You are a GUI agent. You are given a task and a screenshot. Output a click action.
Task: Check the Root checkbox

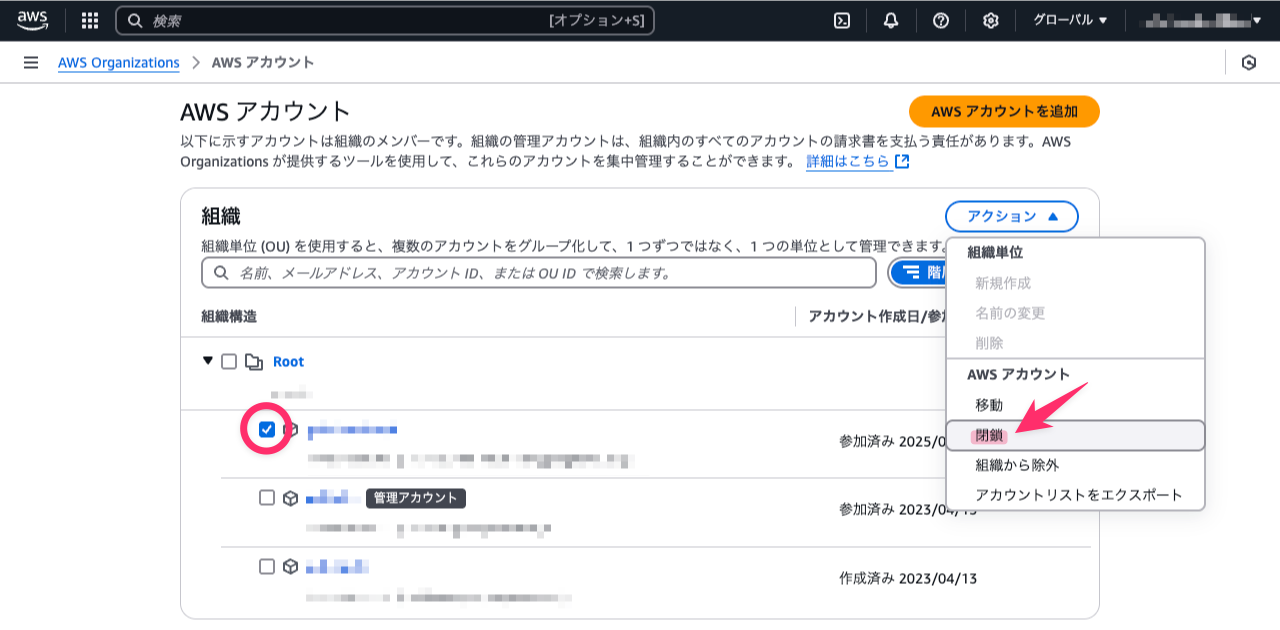[x=229, y=361]
